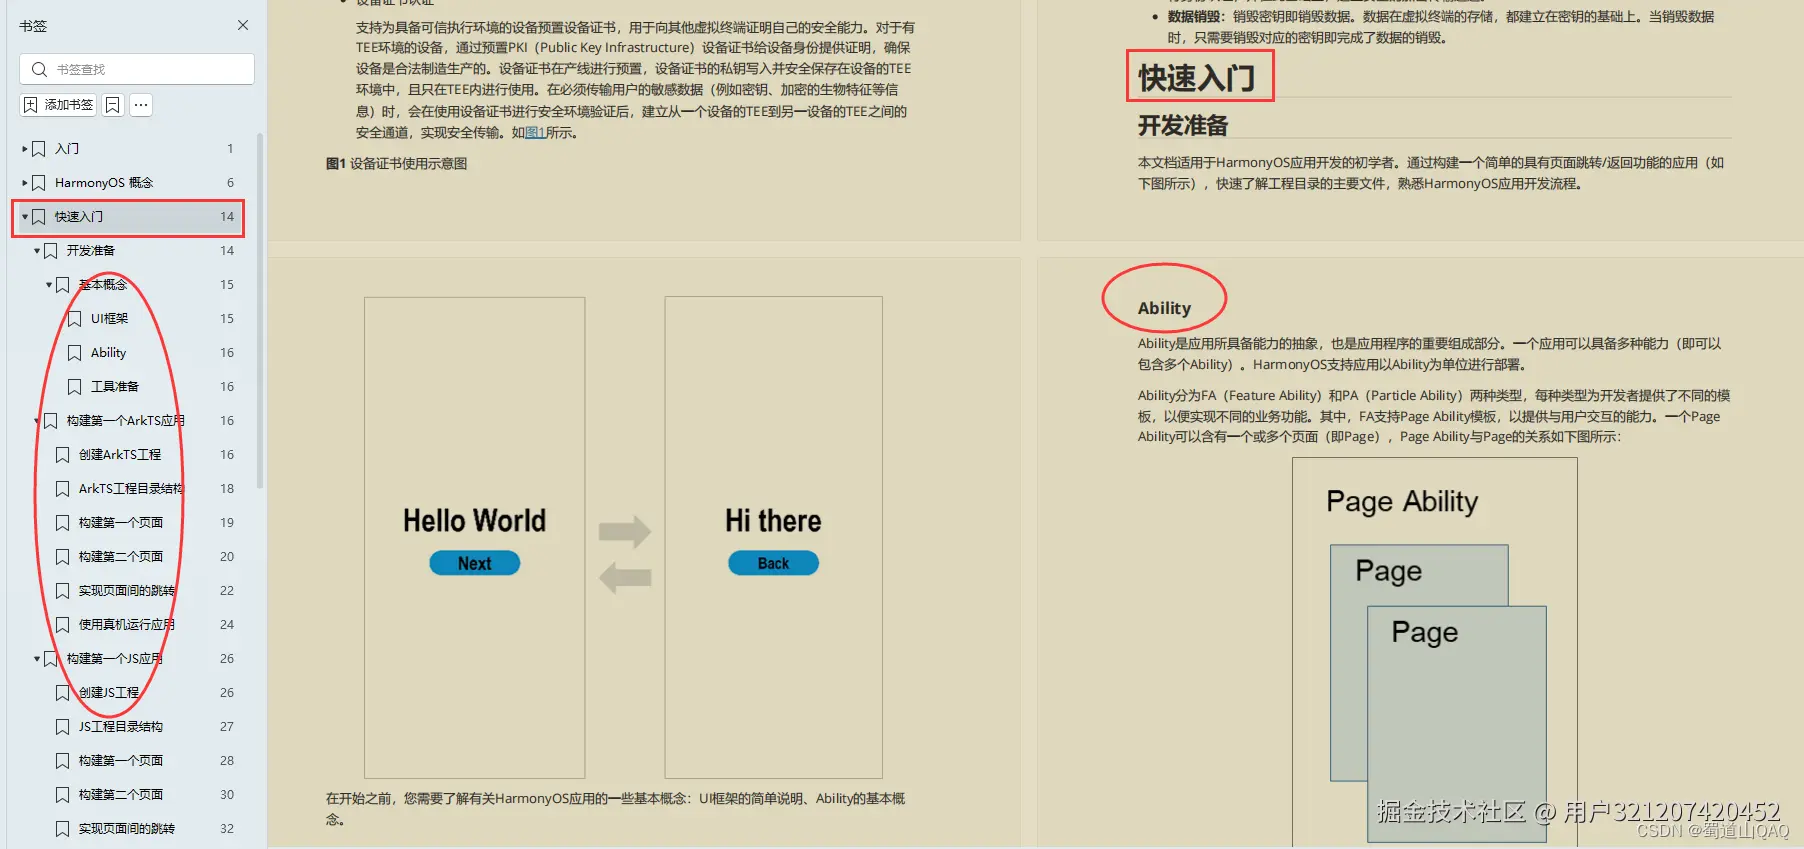This screenshot has height=849, width=1804.
Task: Click the bookmark icon of HarmonyOS 概念
Action: (x=39, y=183)
